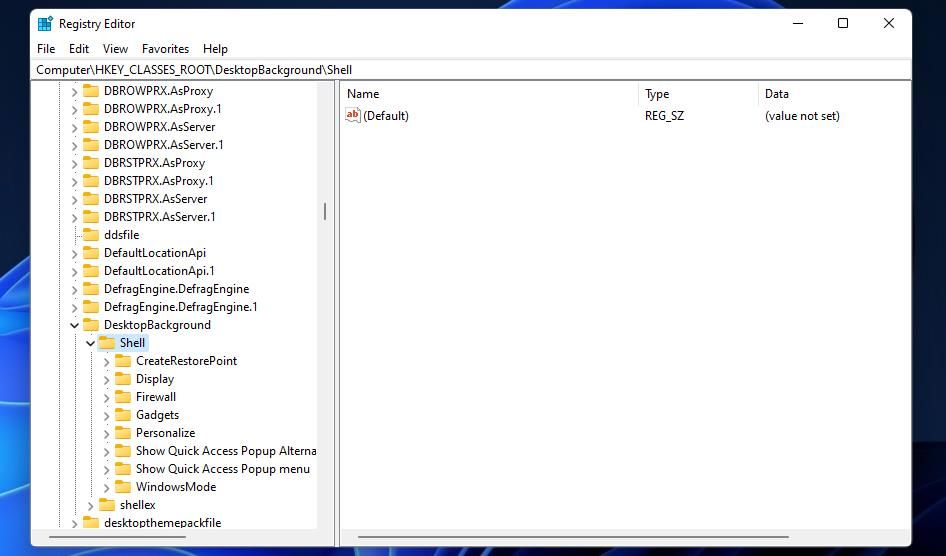Image resolution: width=946 pixels, height=556 pixels.
Task: Expand the Firewall key
Action: [x=107, y=397]
